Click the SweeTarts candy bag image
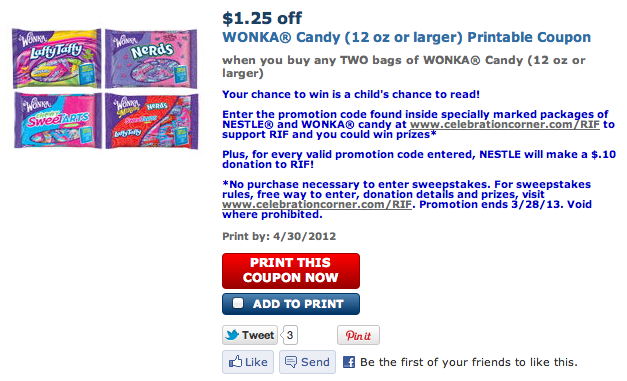The image size is (627, 381). tap(58, 120)
